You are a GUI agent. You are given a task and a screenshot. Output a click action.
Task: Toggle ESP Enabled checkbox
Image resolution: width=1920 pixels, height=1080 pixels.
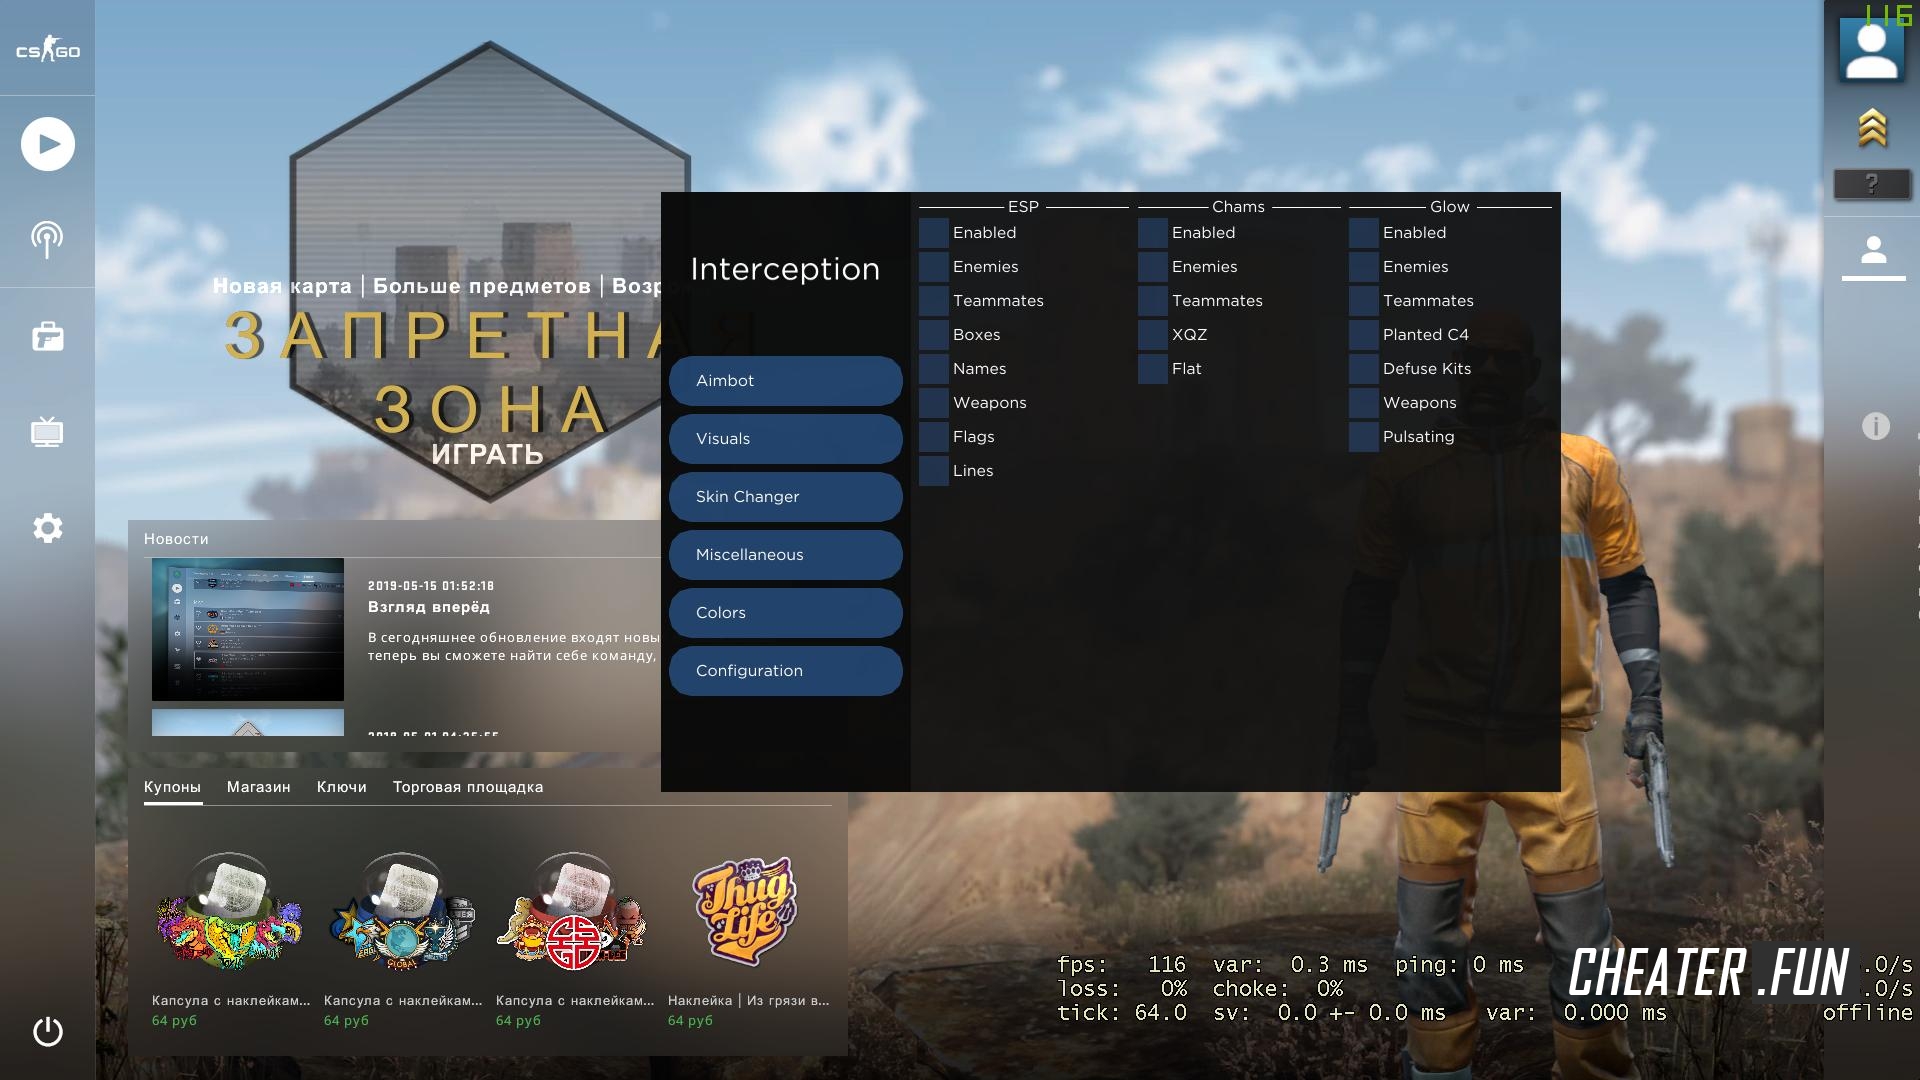(x=934, y=232)
